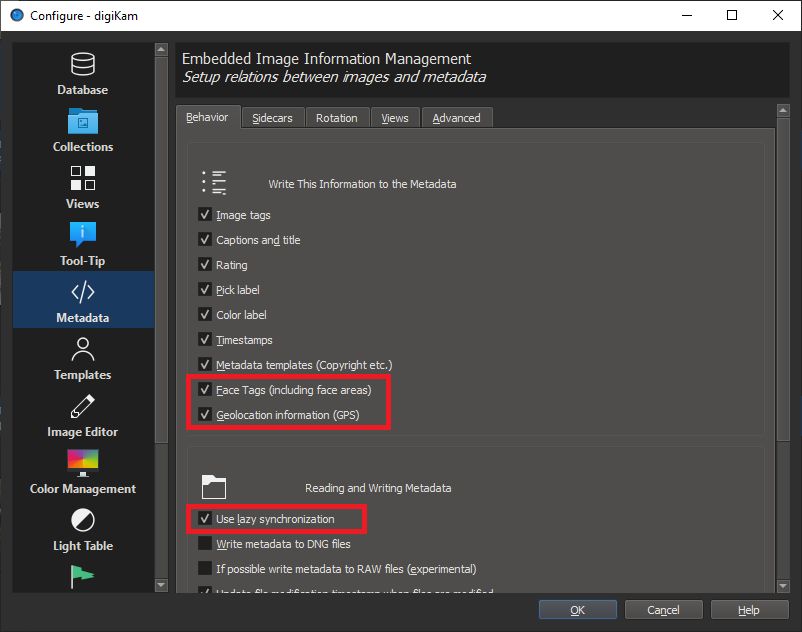Toggle Face Tags including face areas
802x632 pixels.
coord(205,390)
